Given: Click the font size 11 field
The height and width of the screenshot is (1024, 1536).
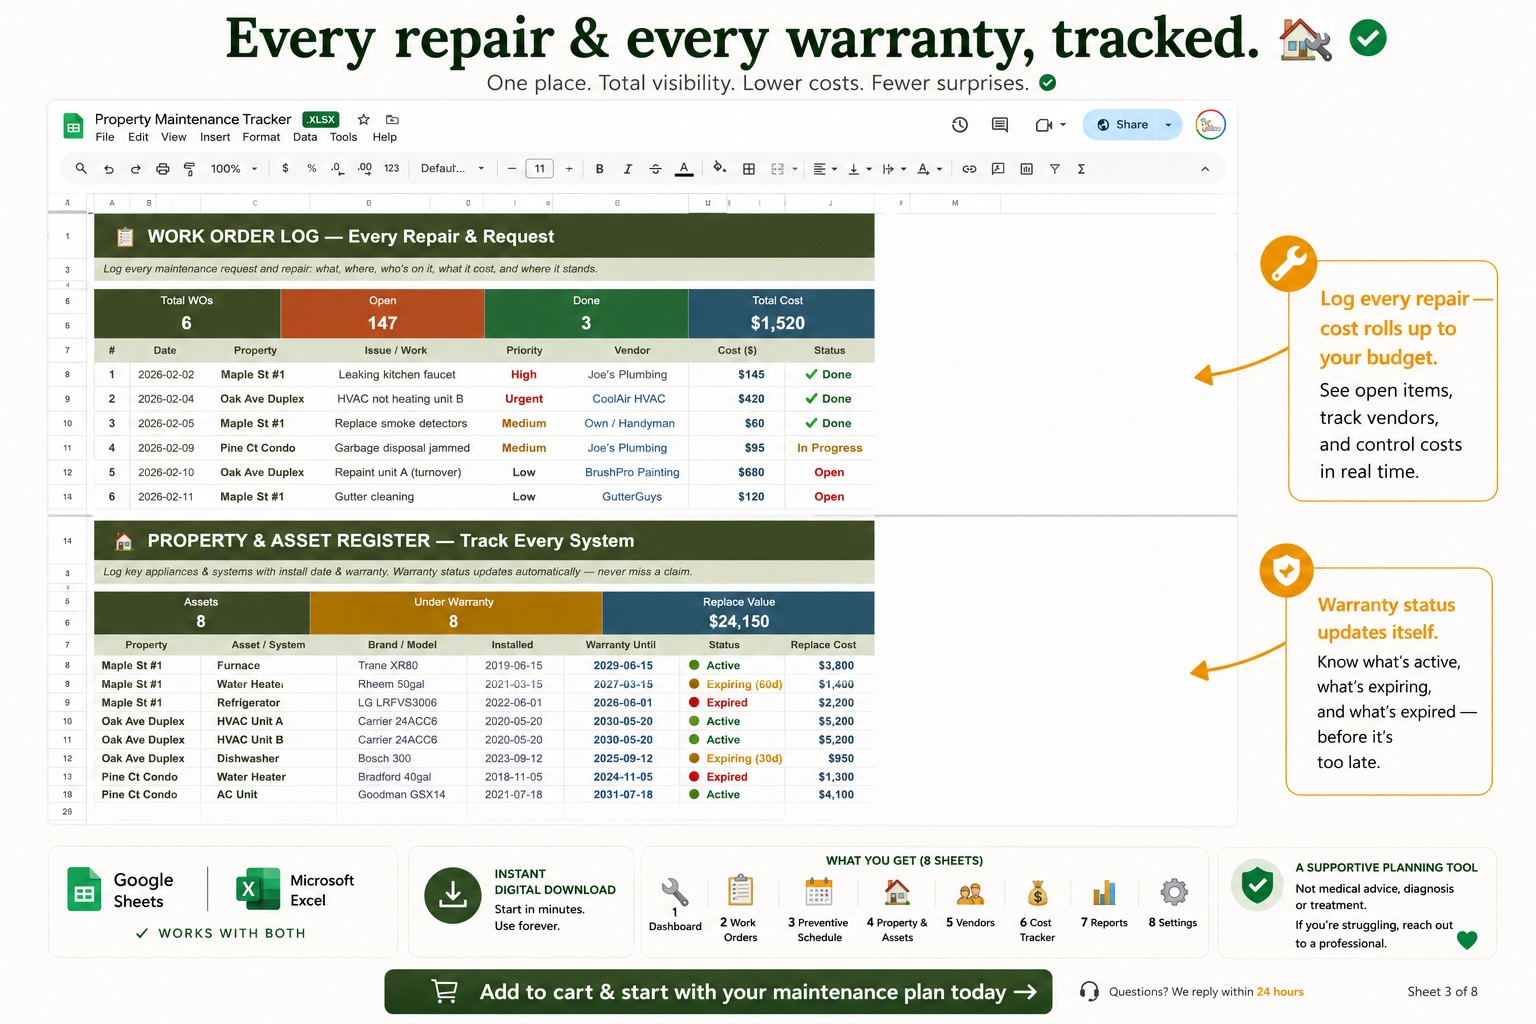Looking at the screenshot, I should 540,169.
